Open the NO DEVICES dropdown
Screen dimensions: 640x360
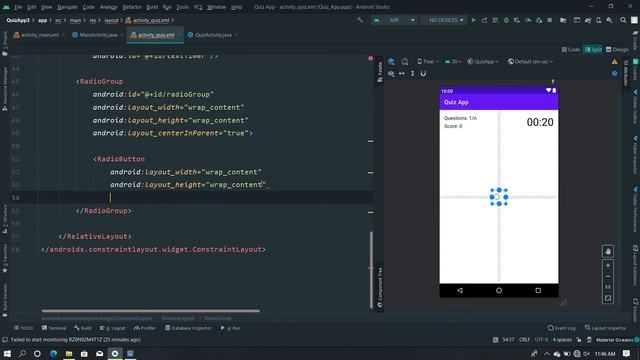[444, 20]
